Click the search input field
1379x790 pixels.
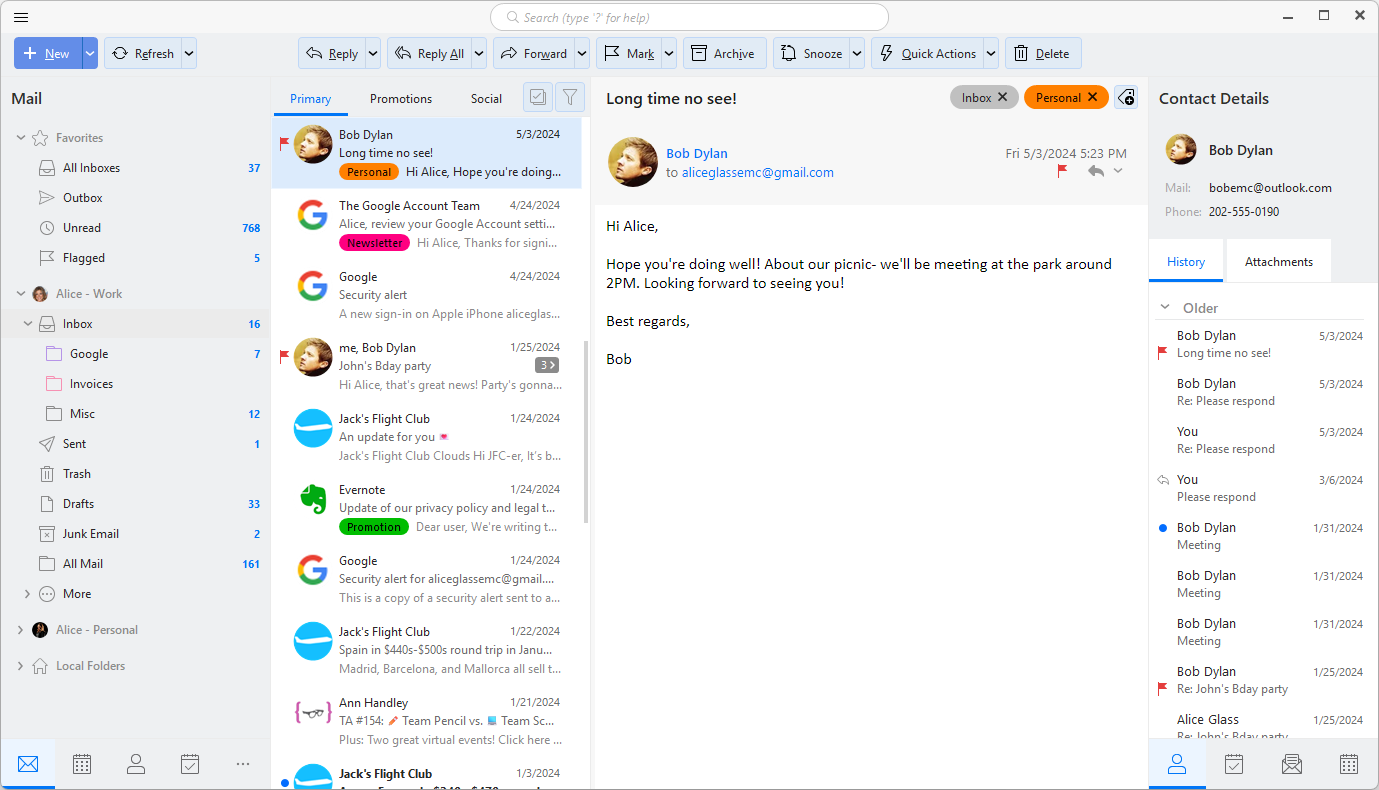pos(689,17)
